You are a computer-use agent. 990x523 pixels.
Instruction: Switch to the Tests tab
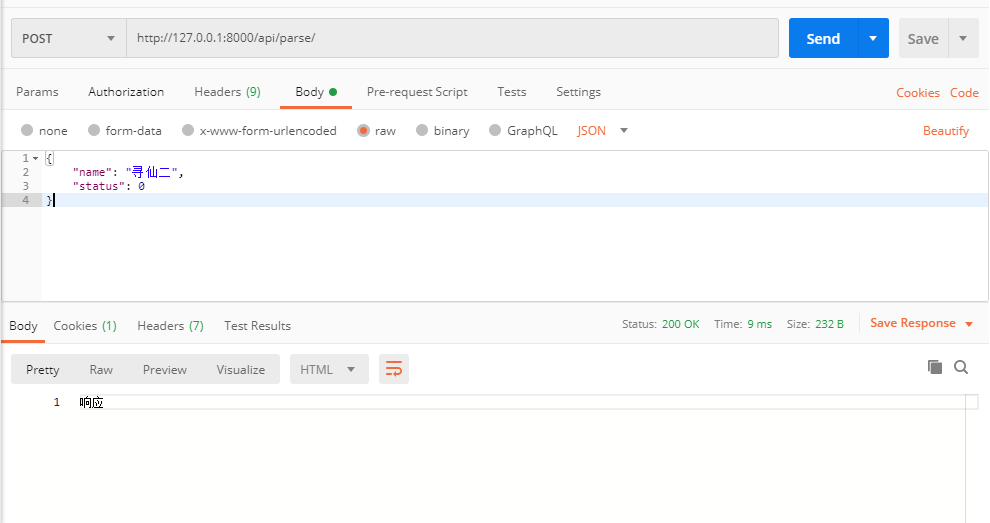pyautogui.click(x=511, y=92)
